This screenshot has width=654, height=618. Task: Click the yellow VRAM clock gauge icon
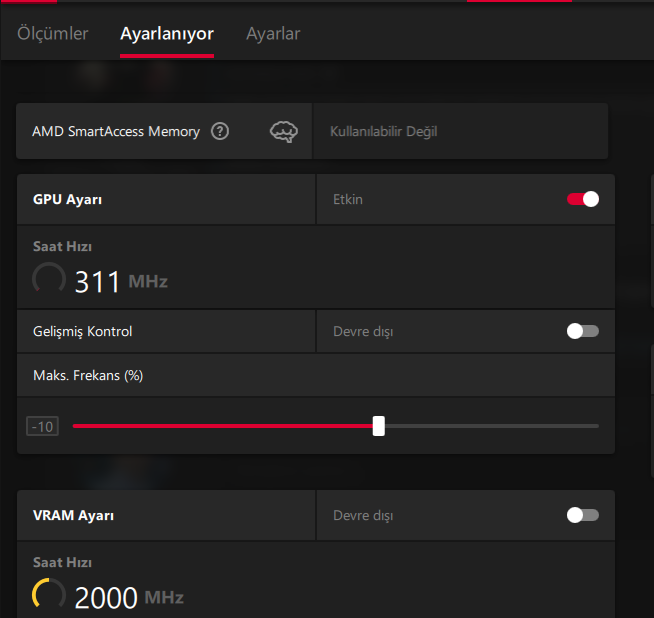click(x=49, y=595)
